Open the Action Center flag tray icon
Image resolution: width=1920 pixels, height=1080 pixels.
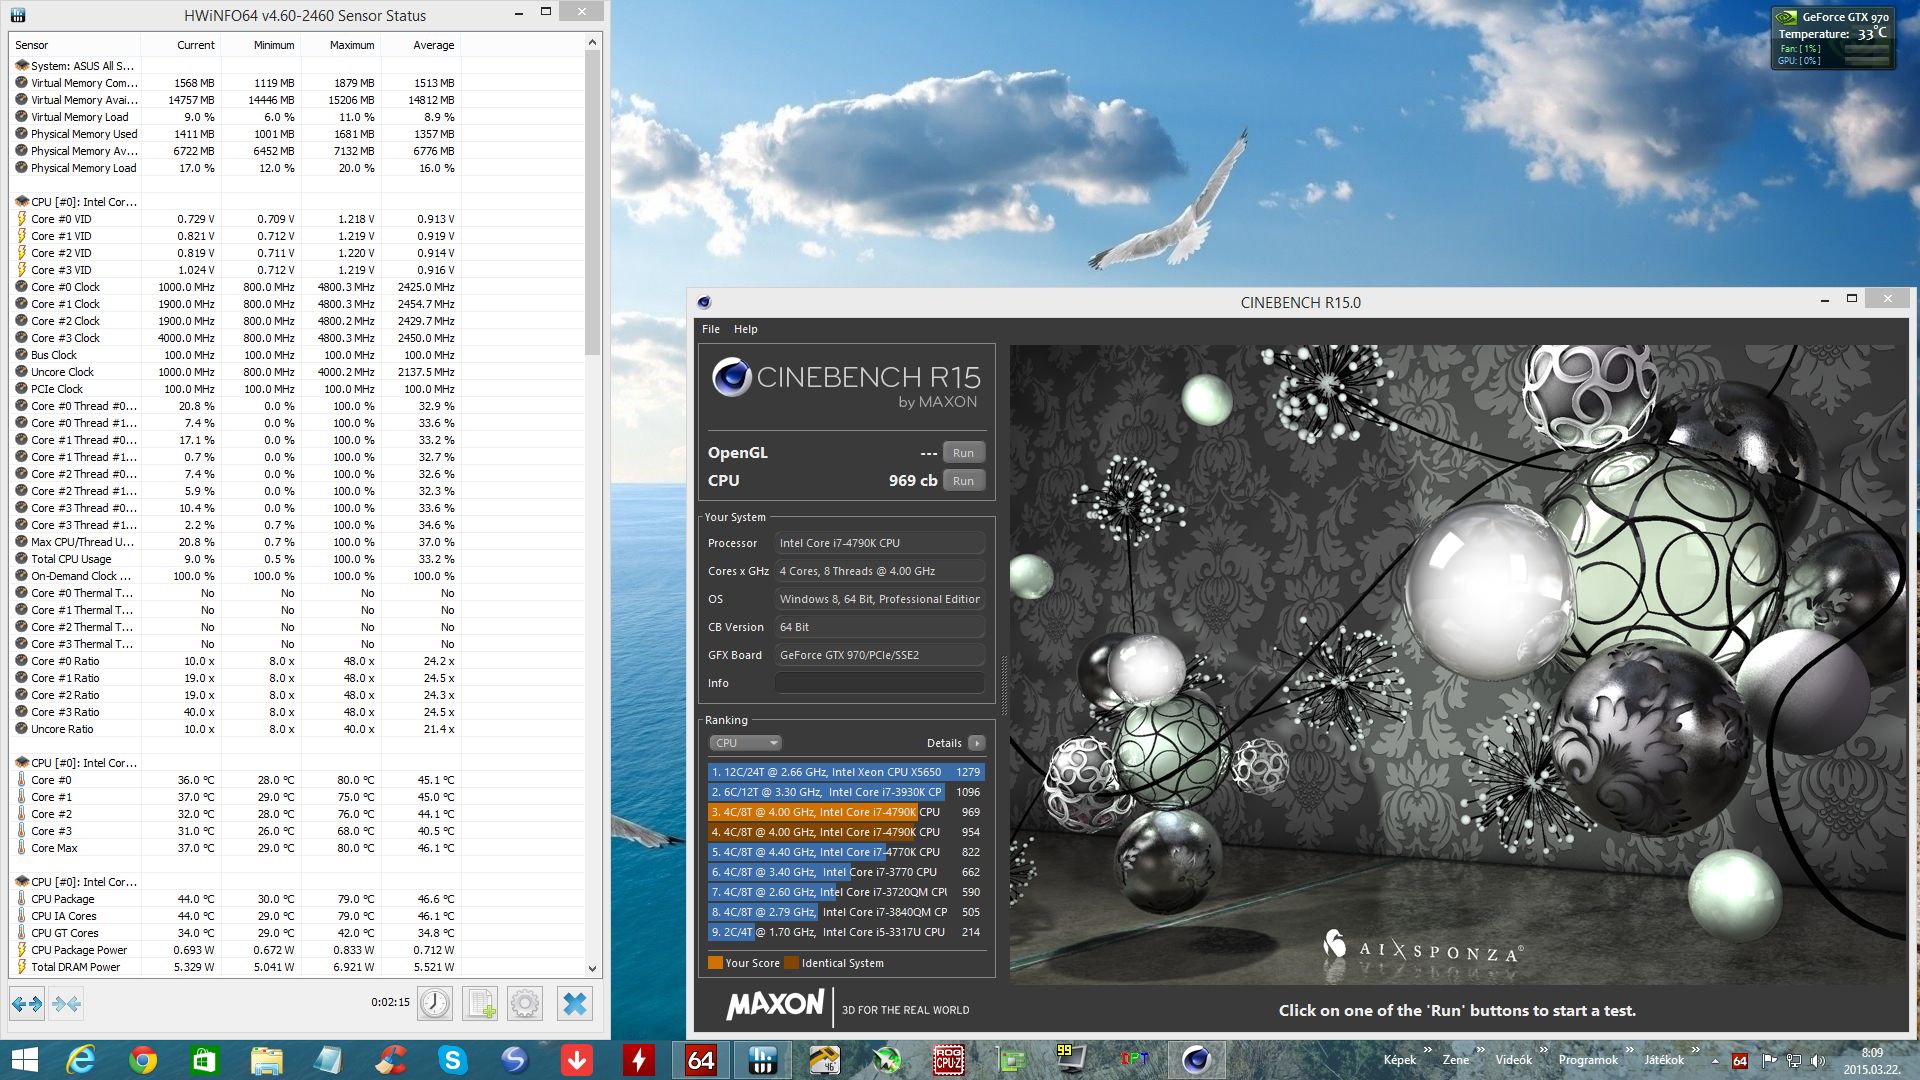[x=1768, y=1061]
